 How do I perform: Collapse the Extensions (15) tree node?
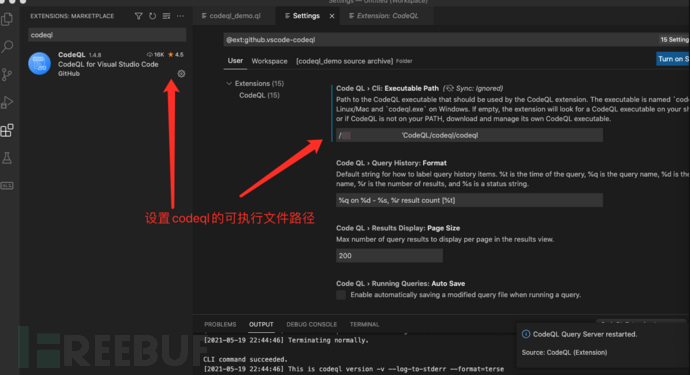229,83
